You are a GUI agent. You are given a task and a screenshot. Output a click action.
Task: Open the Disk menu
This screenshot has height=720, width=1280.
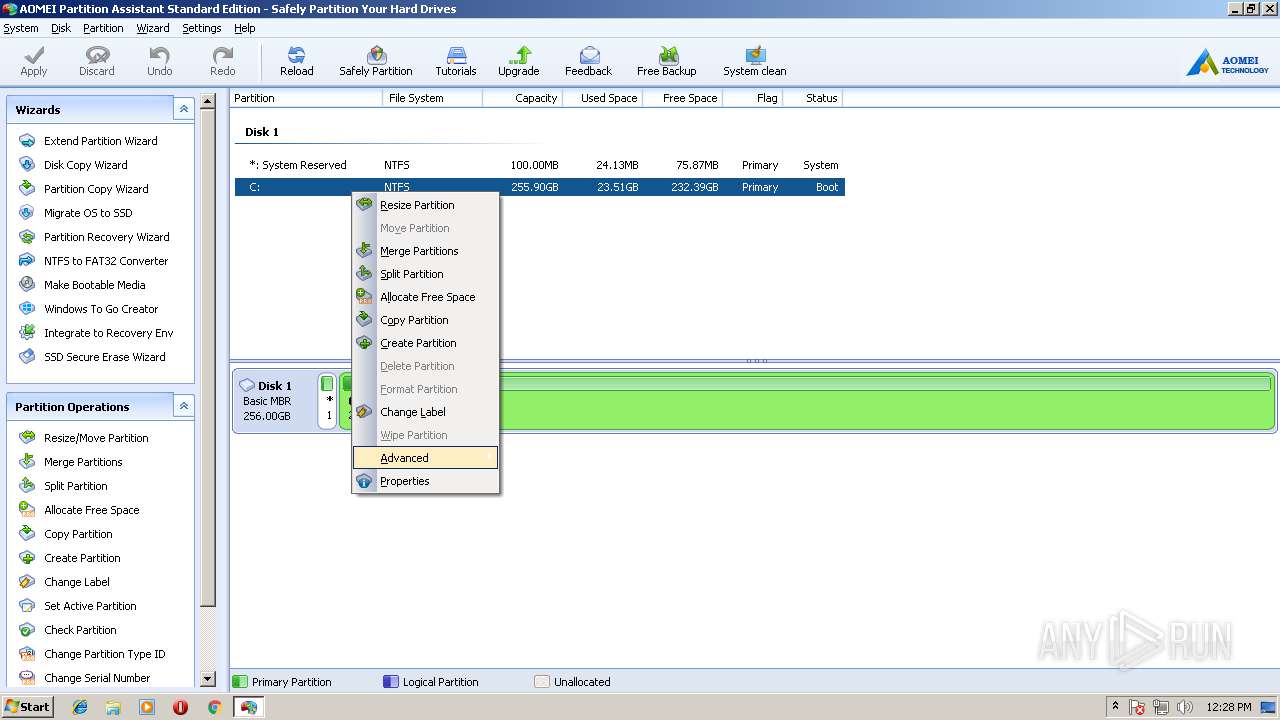[x=61, y=28]
